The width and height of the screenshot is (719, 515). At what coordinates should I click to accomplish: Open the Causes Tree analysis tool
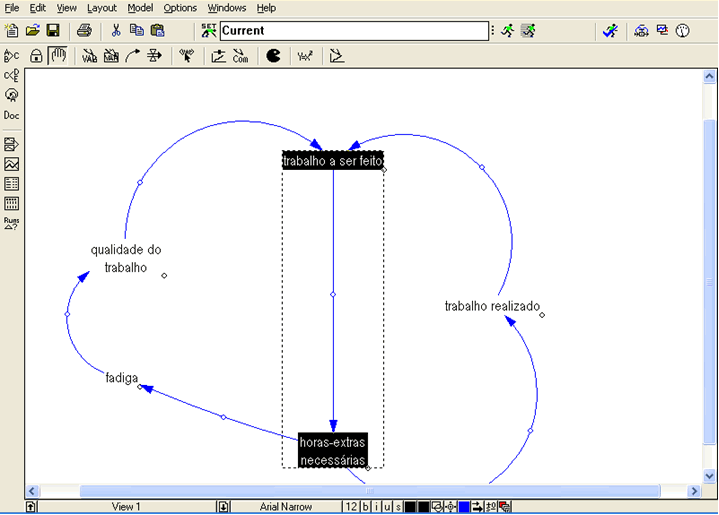[x=12, y=74]
